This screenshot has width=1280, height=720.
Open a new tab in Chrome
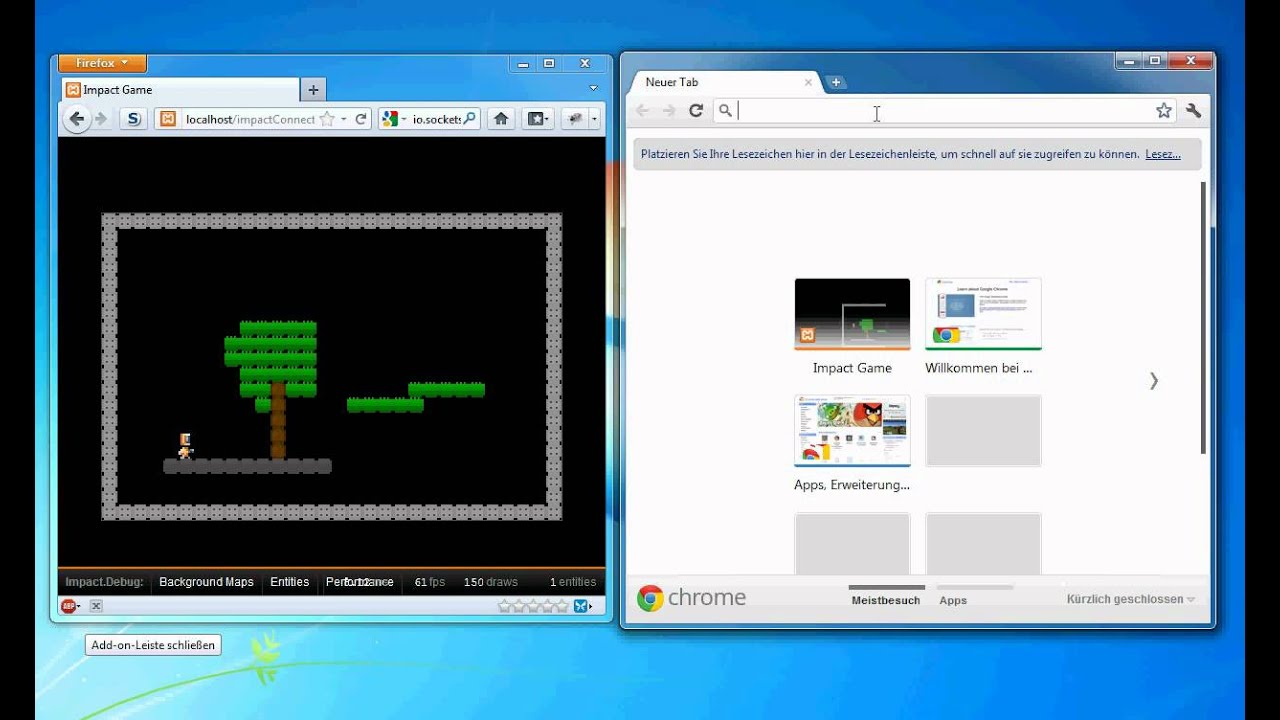tap(836, 82)
